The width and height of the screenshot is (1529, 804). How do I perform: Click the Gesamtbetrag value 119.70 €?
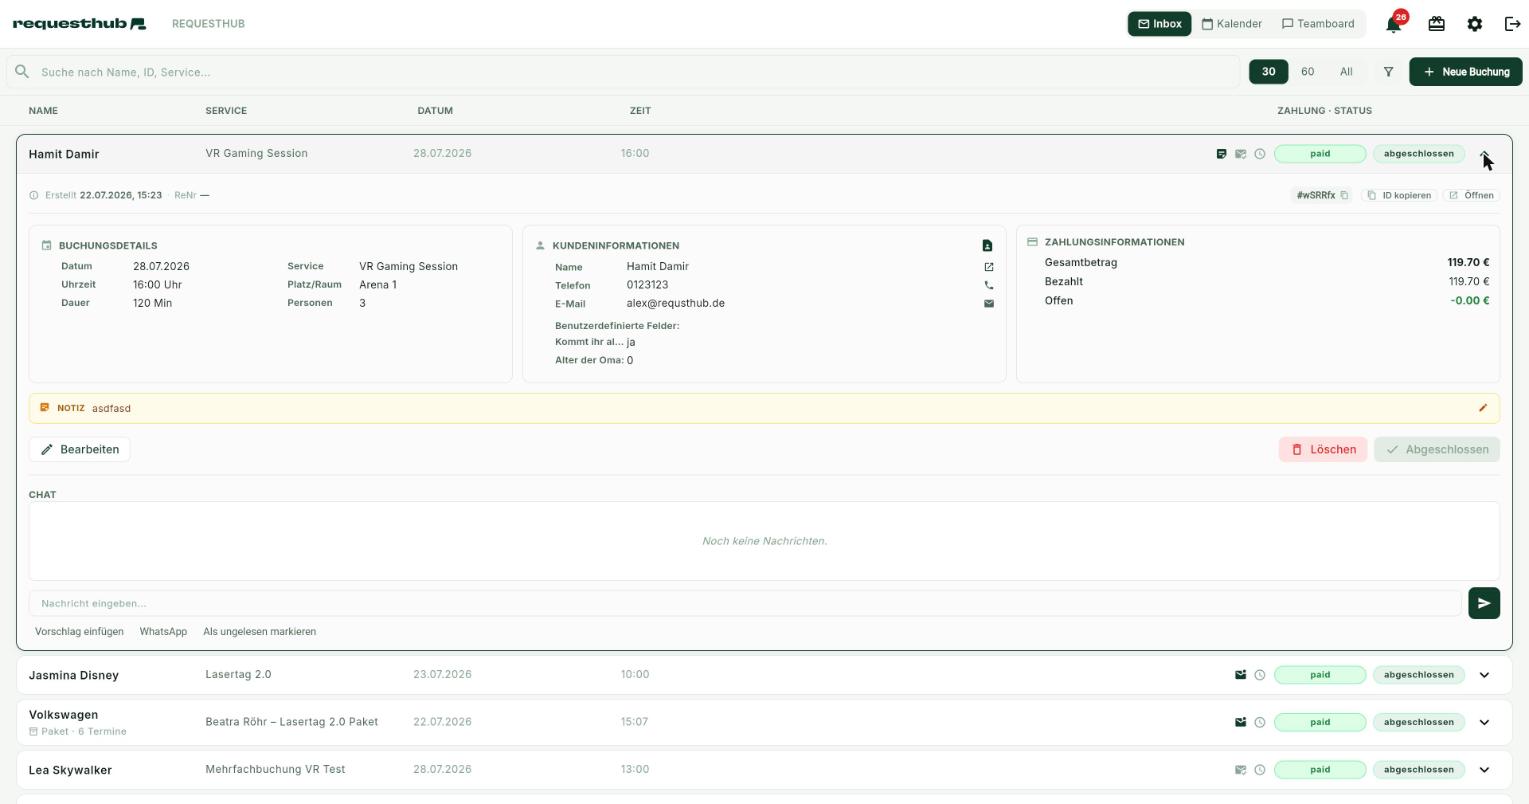1467,262
